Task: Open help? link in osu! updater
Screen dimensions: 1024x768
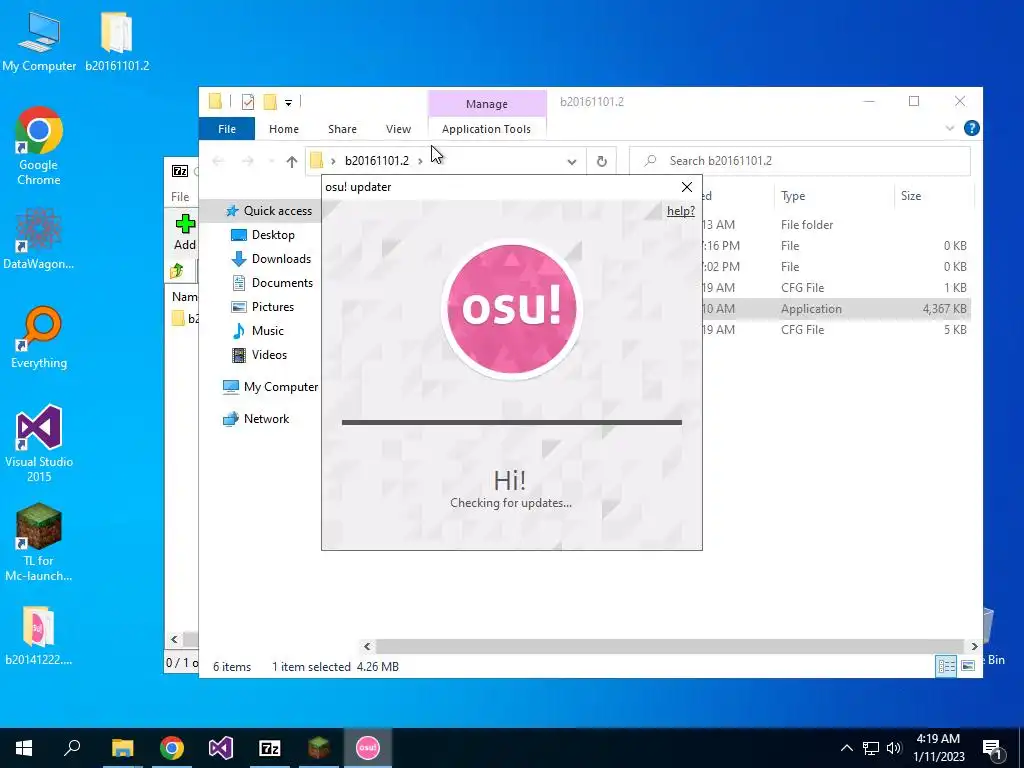Action: (680, 211)
